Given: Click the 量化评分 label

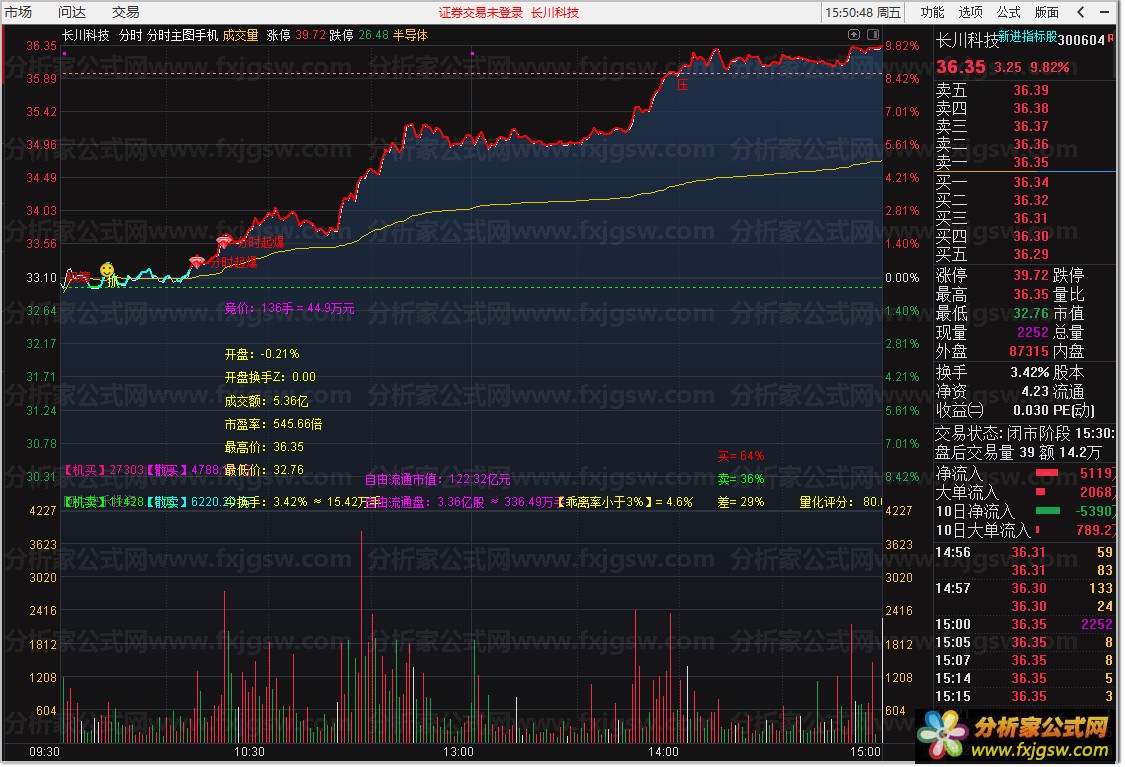Looking at the screenshot, I should click(x=826, y=502).
